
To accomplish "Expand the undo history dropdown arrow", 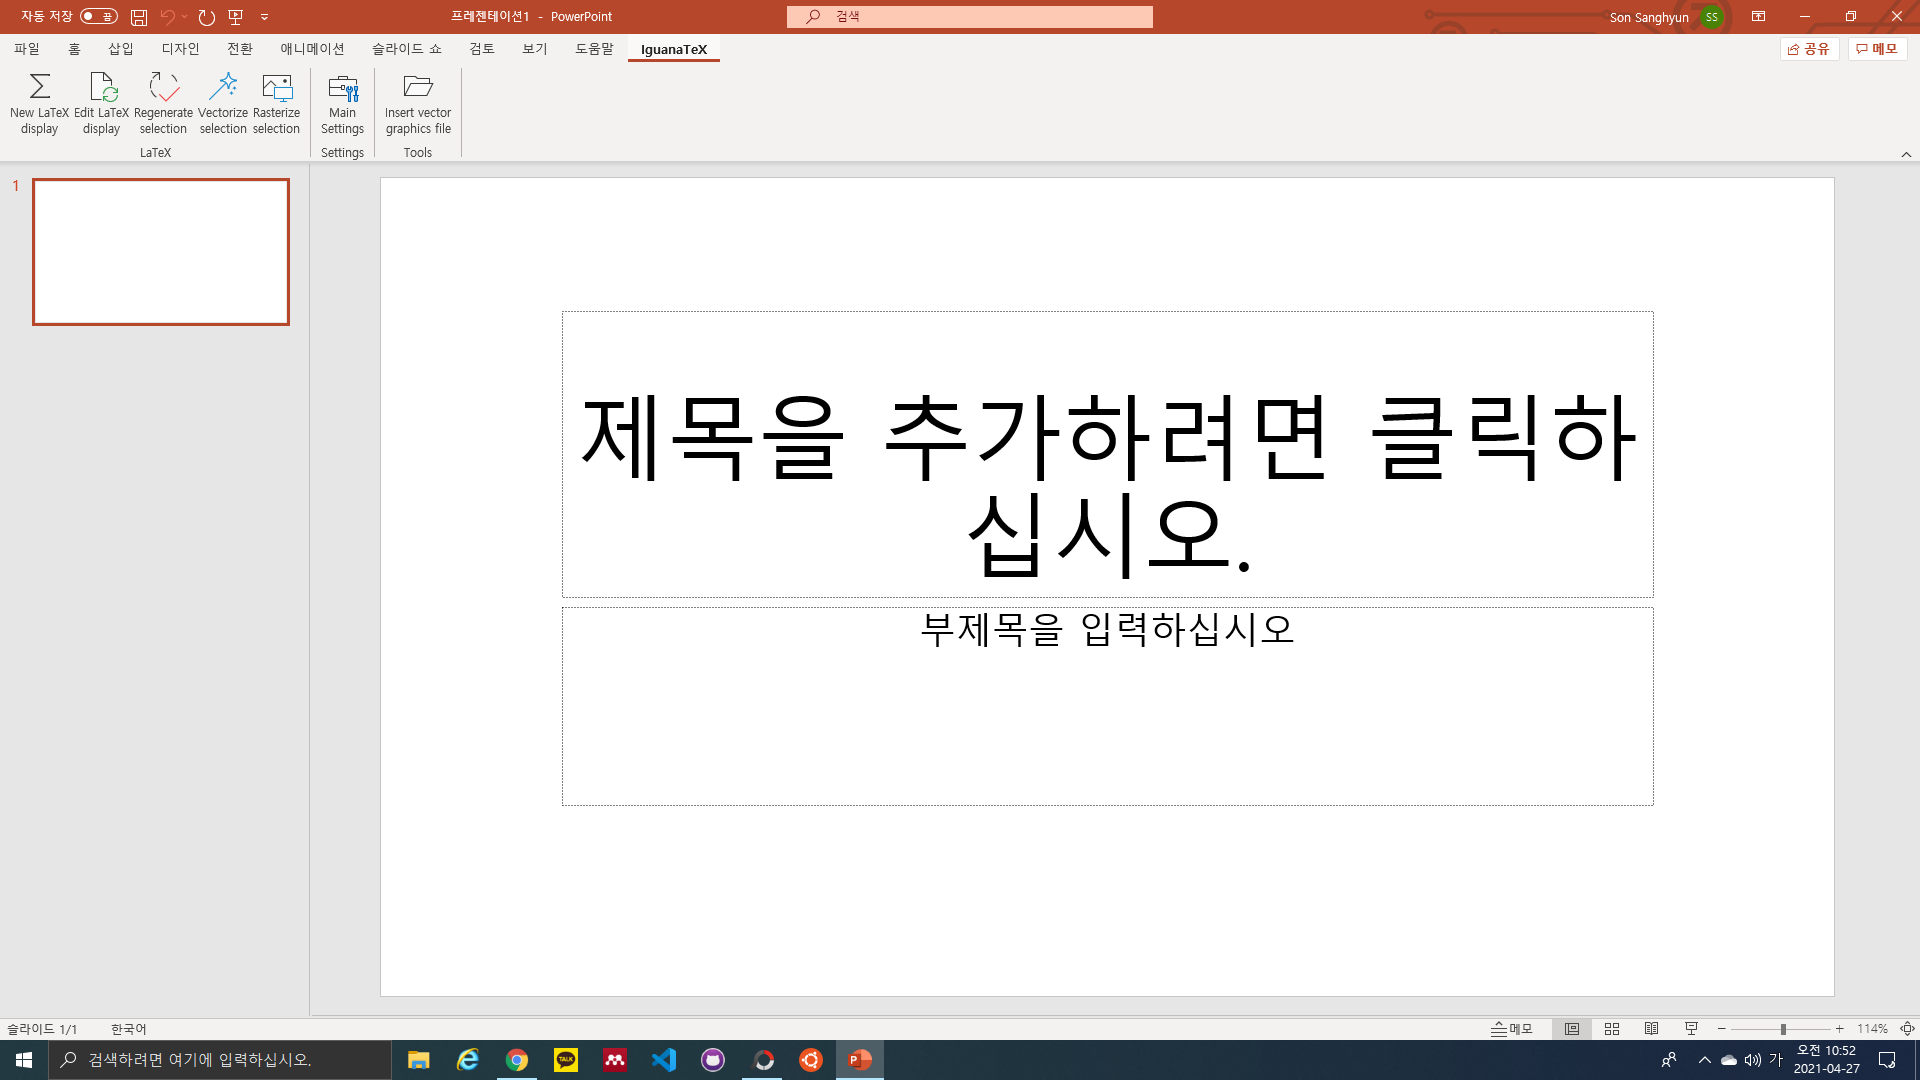I will [185, 17].
